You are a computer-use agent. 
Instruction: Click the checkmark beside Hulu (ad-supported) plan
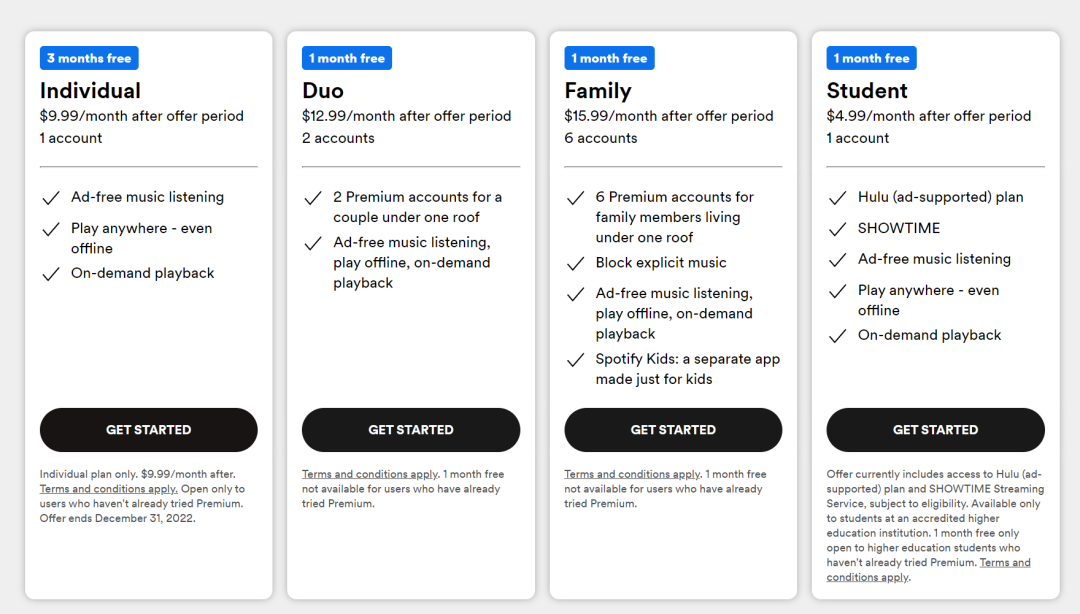coord(838,198)
